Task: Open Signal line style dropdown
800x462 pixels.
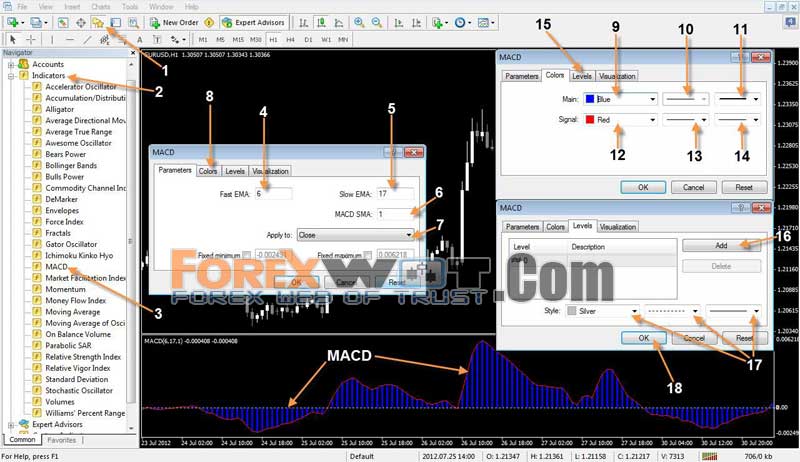Action: pyautogui.click(x=685, y=120)
